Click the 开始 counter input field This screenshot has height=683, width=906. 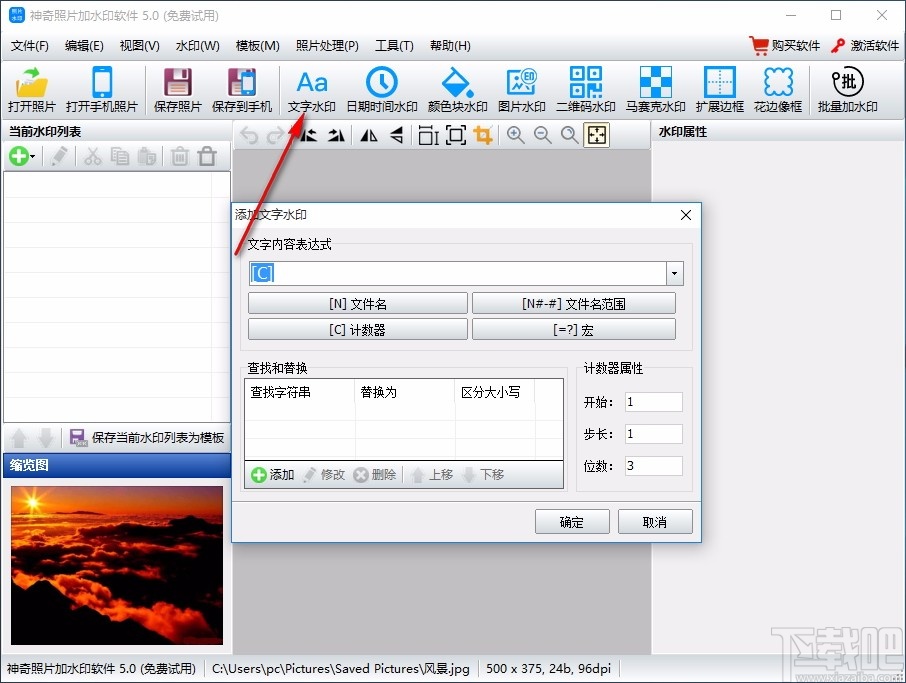click(653, 402)
